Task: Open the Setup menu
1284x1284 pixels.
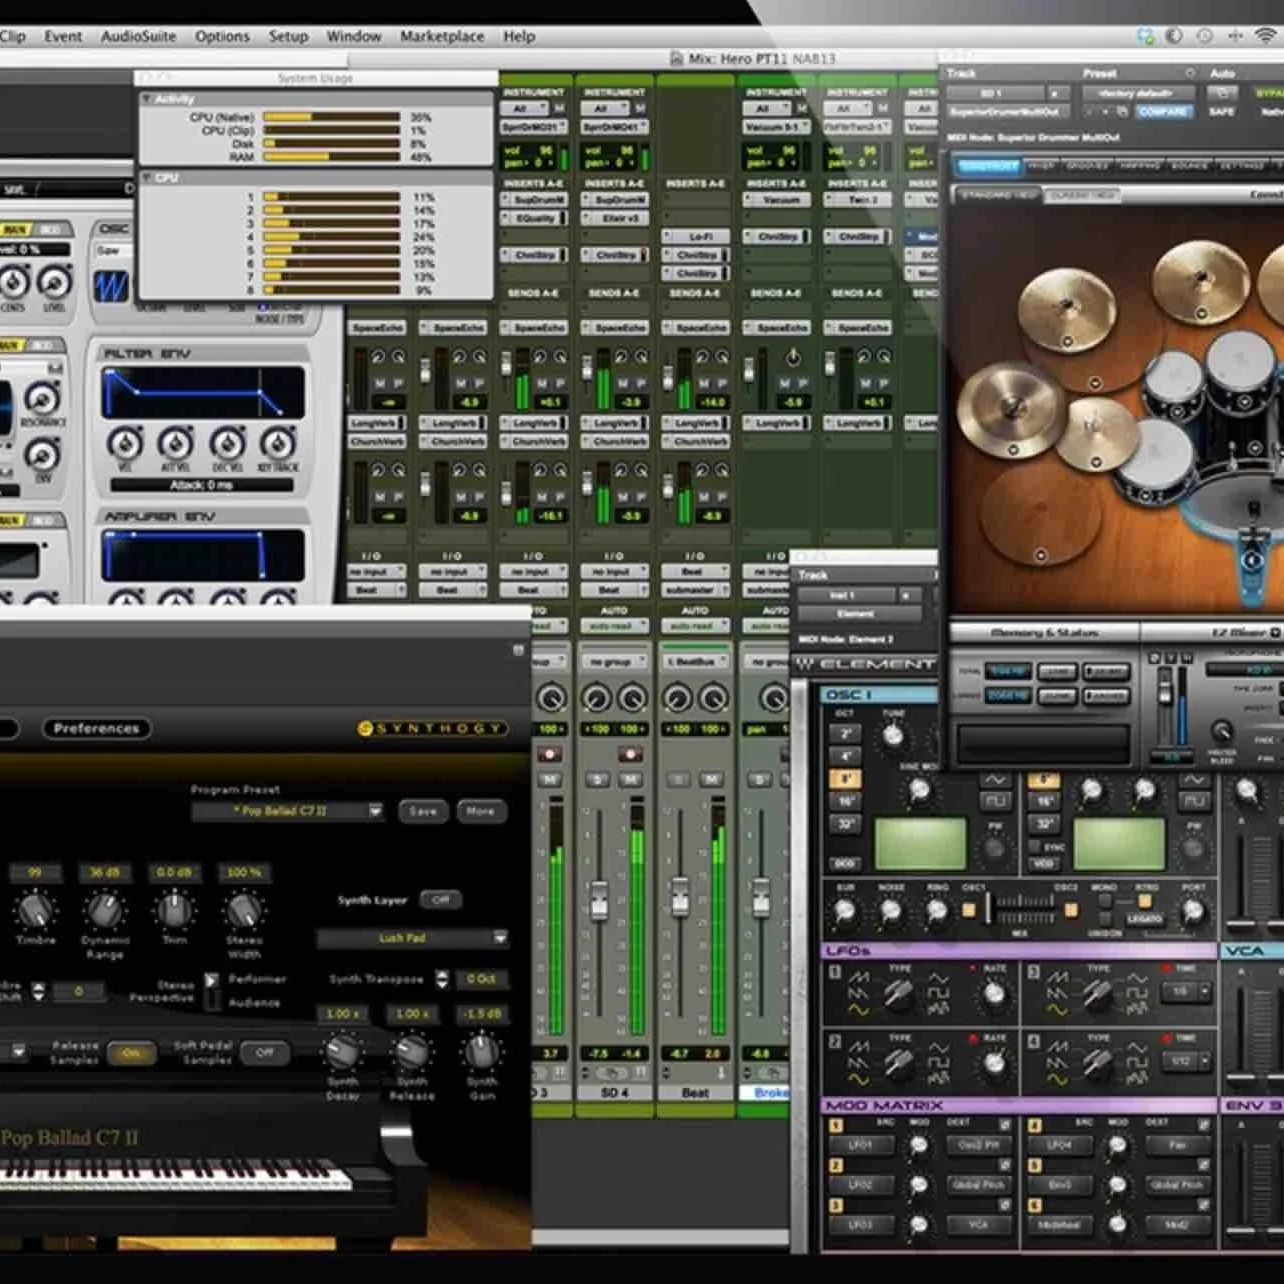Action: (288, 36)
